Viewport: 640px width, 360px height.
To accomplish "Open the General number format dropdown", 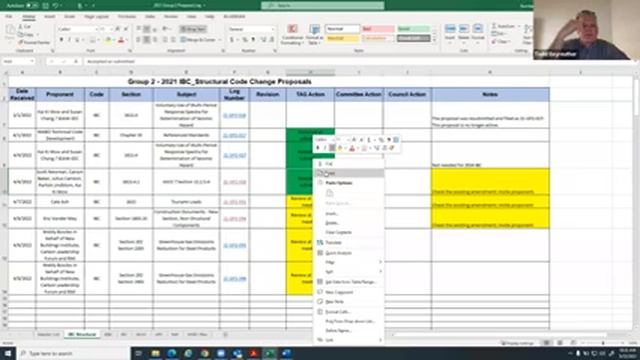I will 272,29.
